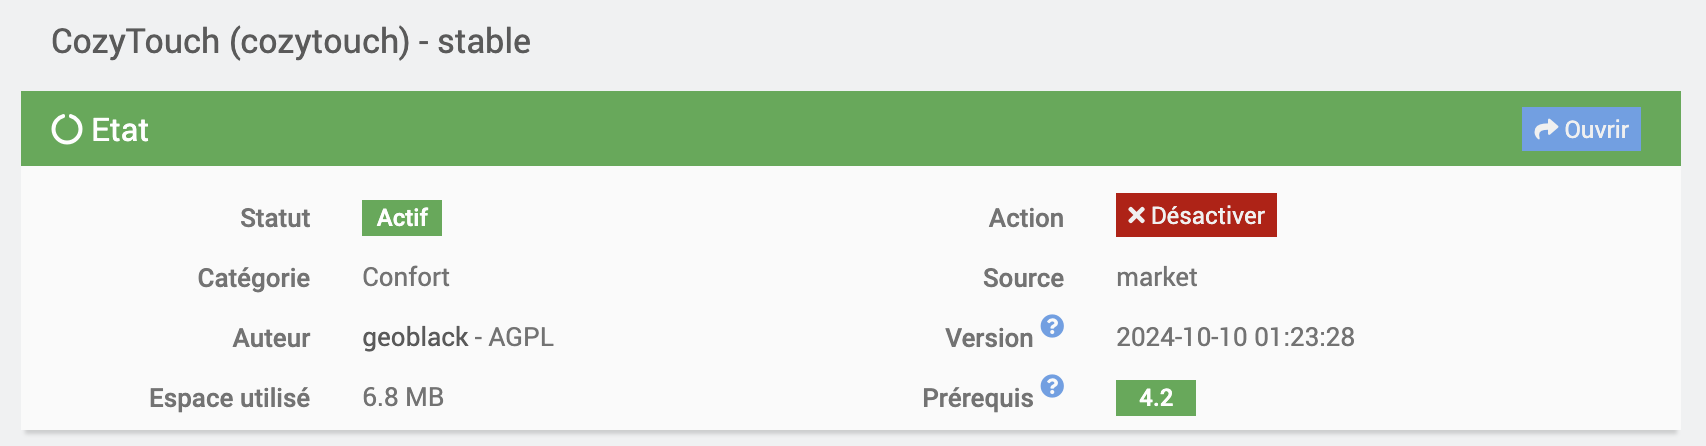Click the CozyTouch (cozytouch) - stable title
The width and height of the screenshot is (1706, 446).
(x=291, y=42)
